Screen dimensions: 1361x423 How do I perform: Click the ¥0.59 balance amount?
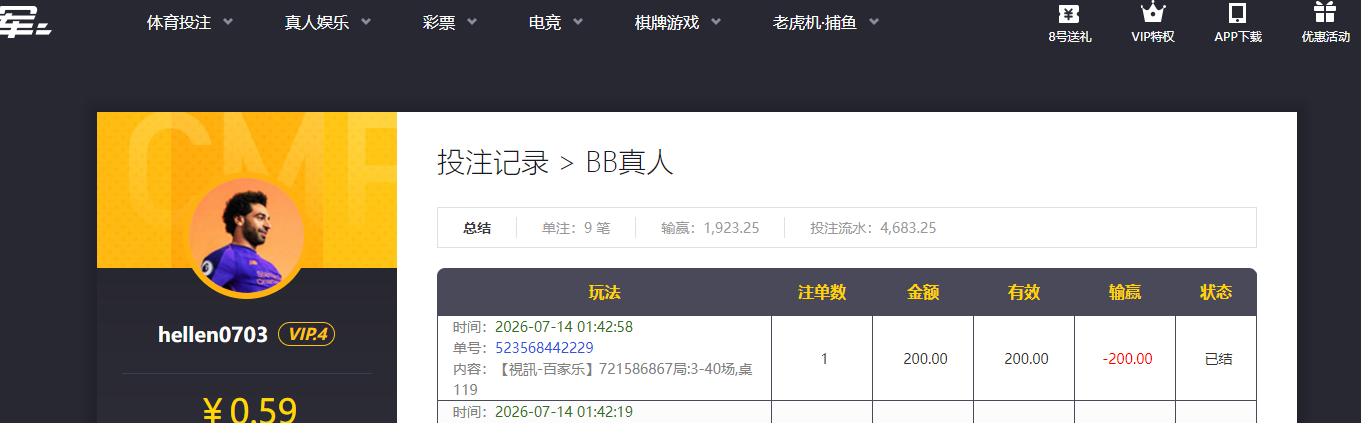coord(249,410)
